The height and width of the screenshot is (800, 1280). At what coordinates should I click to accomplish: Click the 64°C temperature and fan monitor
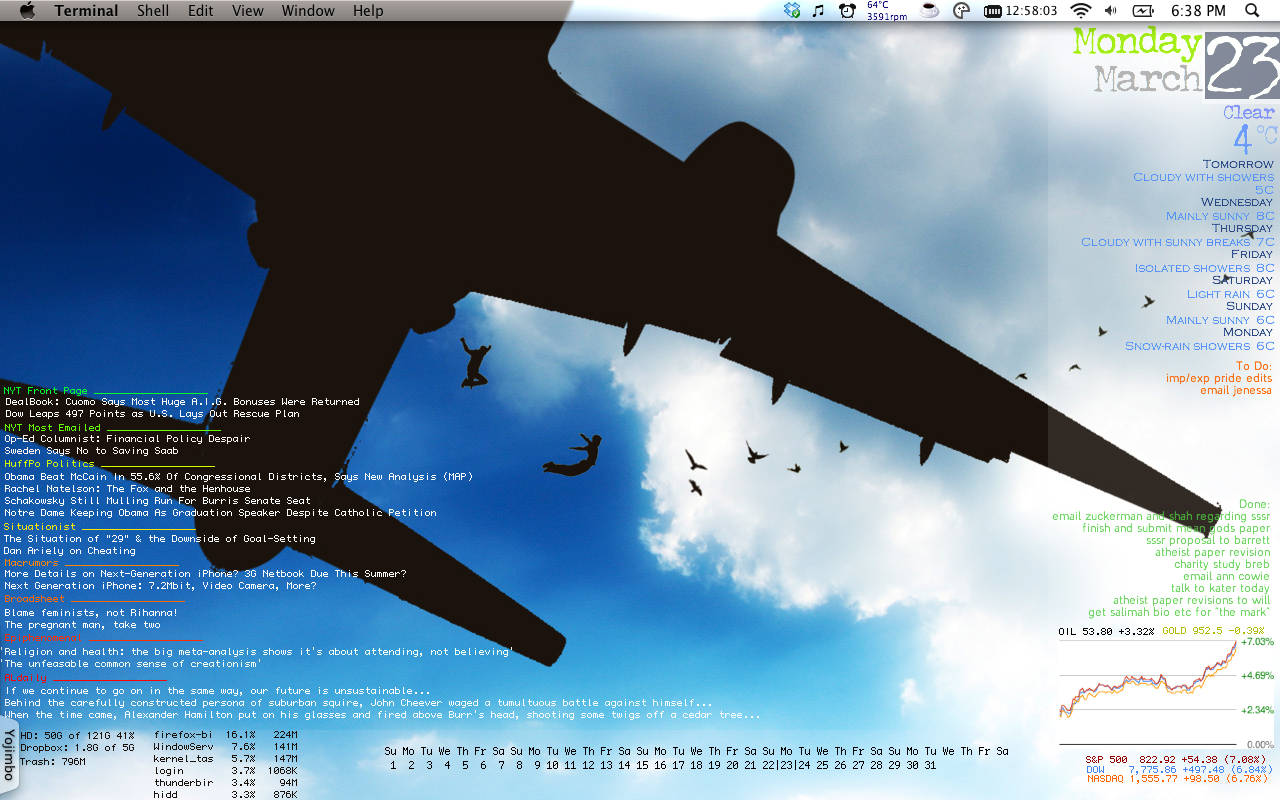[885, 11]
